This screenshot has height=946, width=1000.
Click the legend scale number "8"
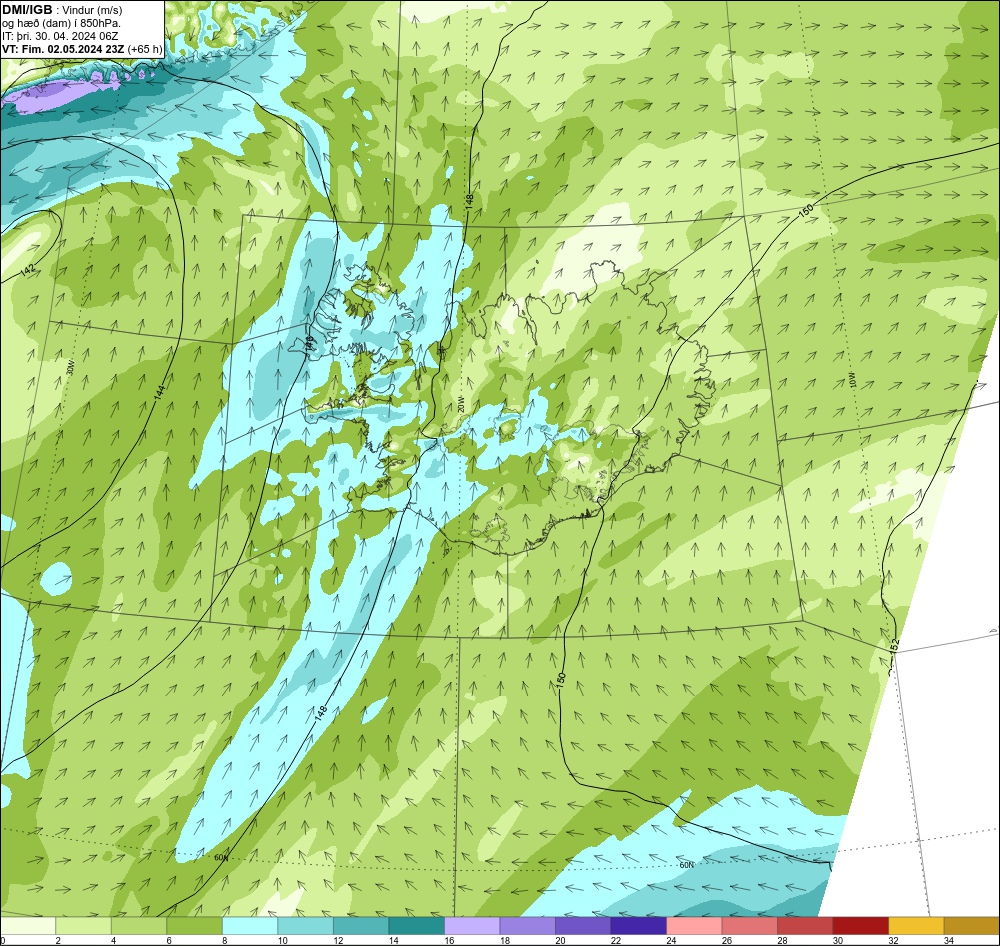(x=224, y=940)
